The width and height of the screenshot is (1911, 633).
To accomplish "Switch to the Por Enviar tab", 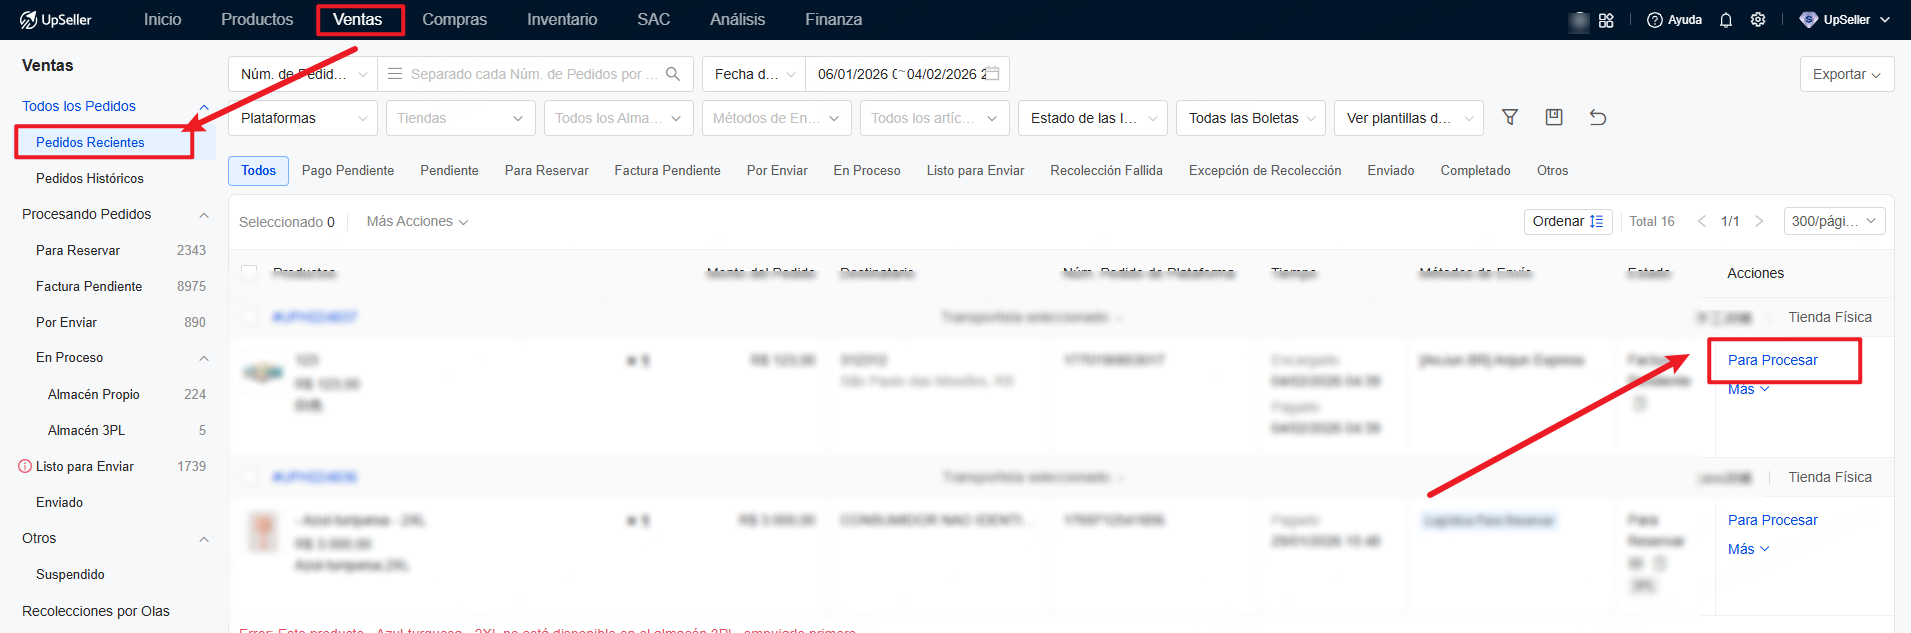I will tap(777, 171).
